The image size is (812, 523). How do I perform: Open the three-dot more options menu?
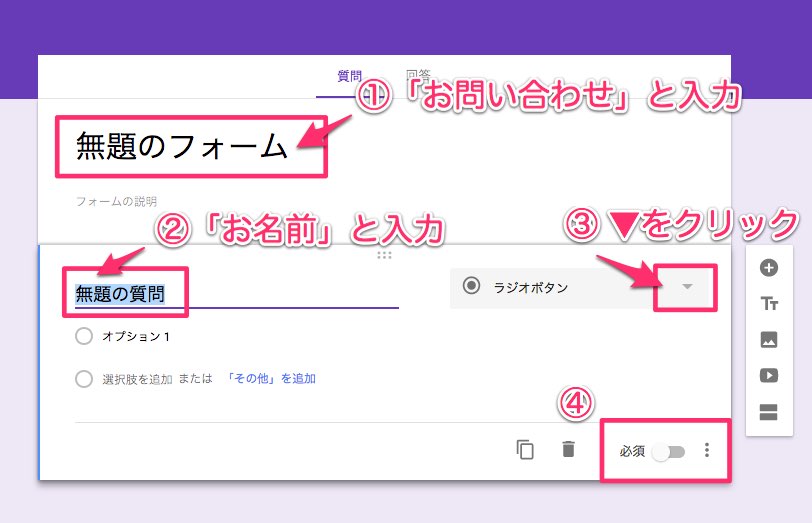click(x=707, y=450)
